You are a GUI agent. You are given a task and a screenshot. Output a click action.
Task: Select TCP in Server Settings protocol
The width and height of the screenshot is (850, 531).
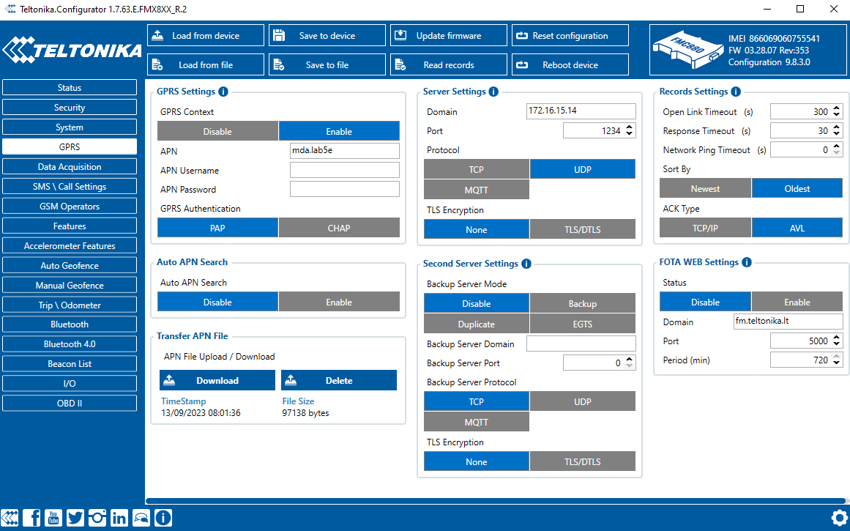(476, 169)
